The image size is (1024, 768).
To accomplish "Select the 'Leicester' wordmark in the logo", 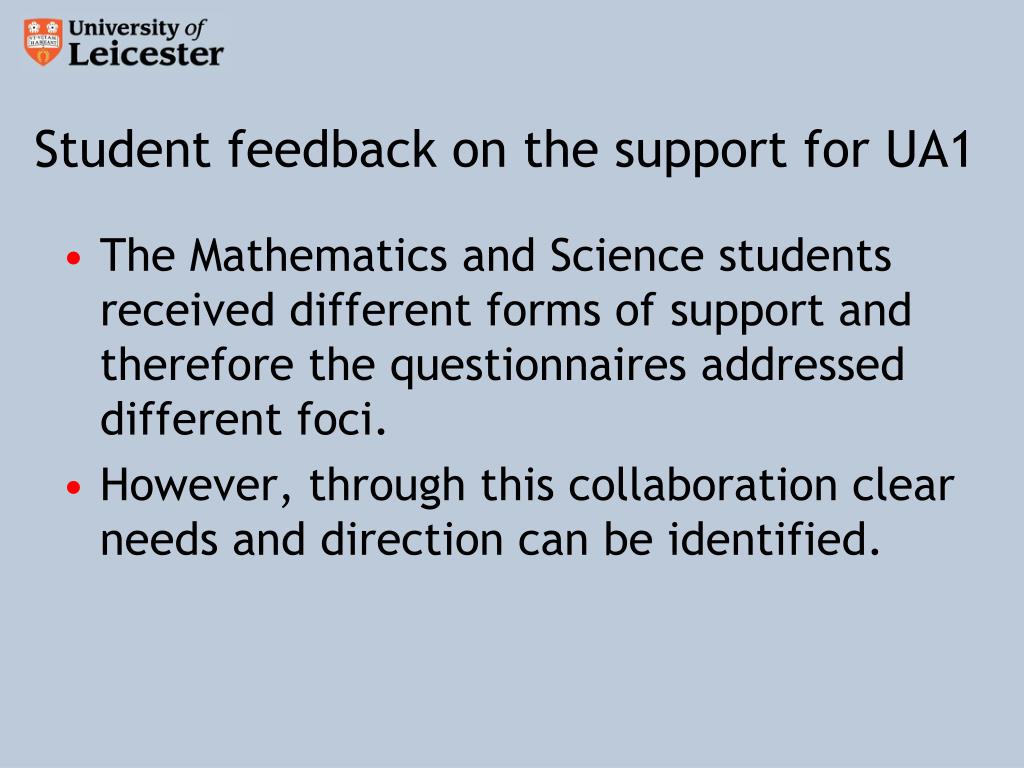I will [x=146, y=54].
